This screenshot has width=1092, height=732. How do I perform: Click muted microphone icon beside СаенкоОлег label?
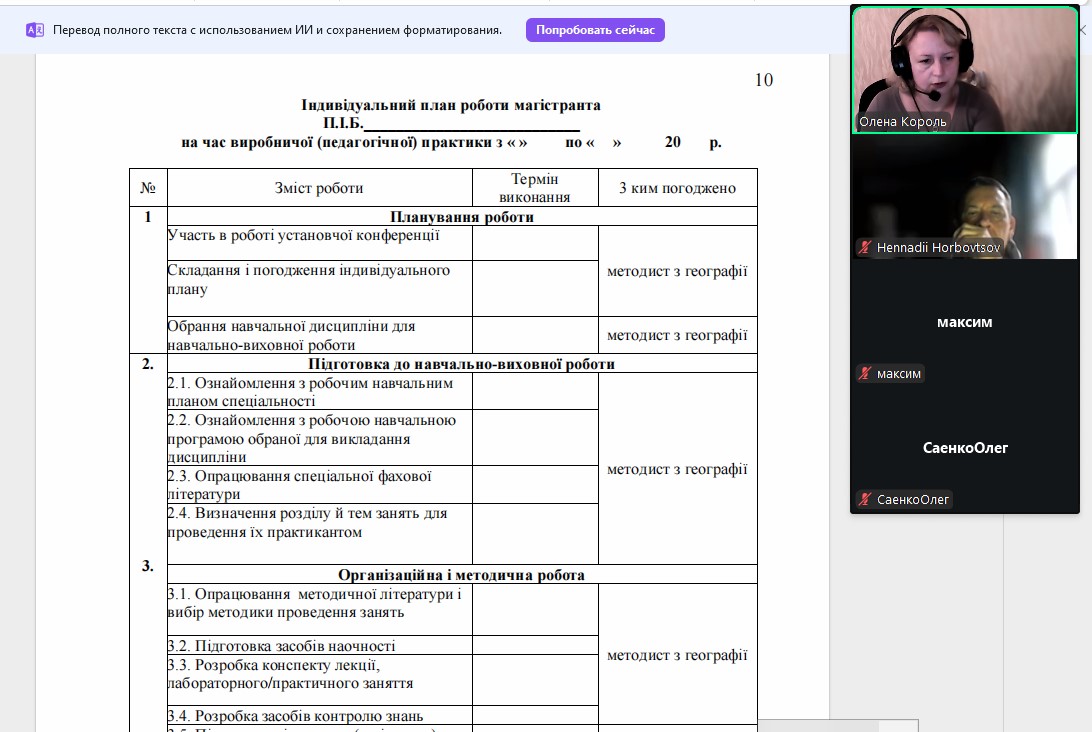(866, 499)
